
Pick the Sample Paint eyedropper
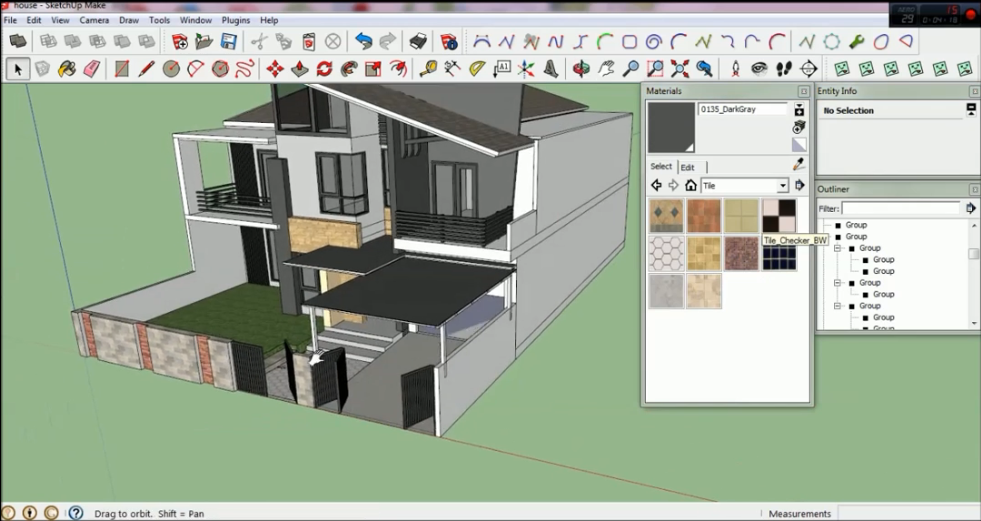(799, 165)
